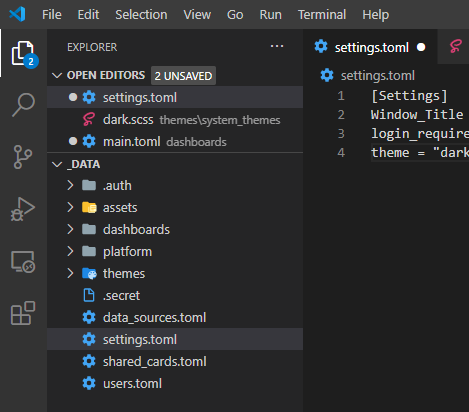
Task: Open the Go menu
Action: [235, 15]
